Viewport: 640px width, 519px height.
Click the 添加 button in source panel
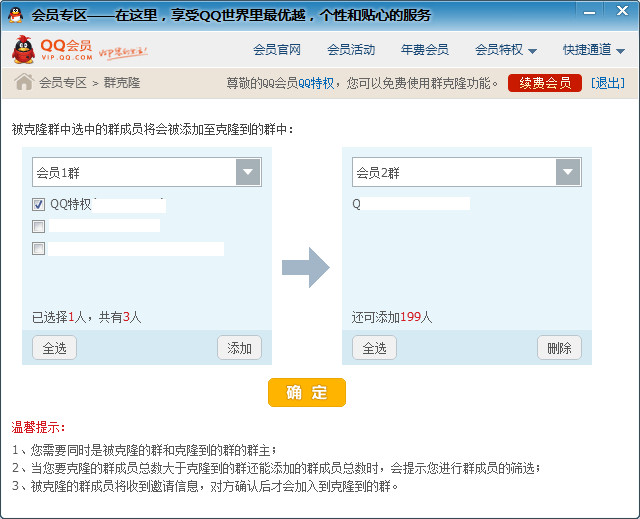tap(239, 348)
